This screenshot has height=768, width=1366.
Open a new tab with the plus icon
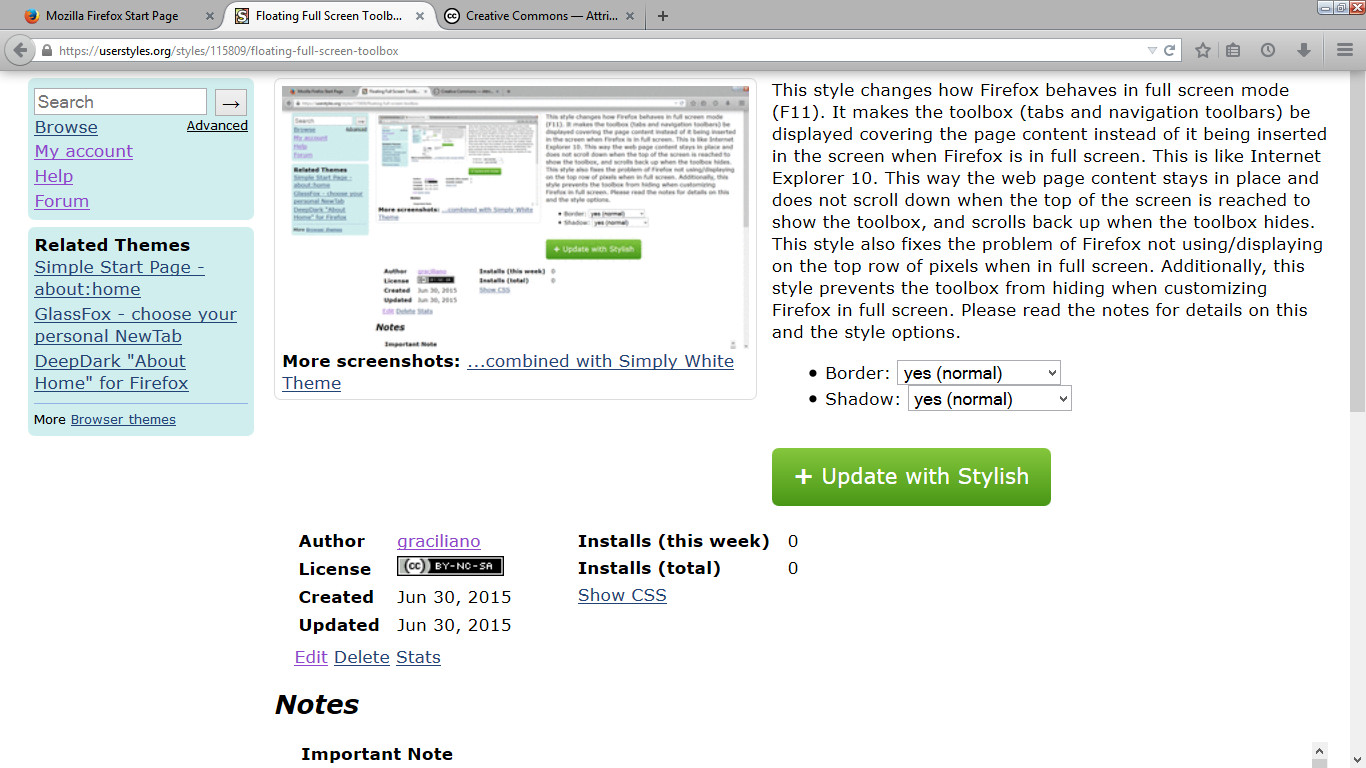click(x=663, y=16)
